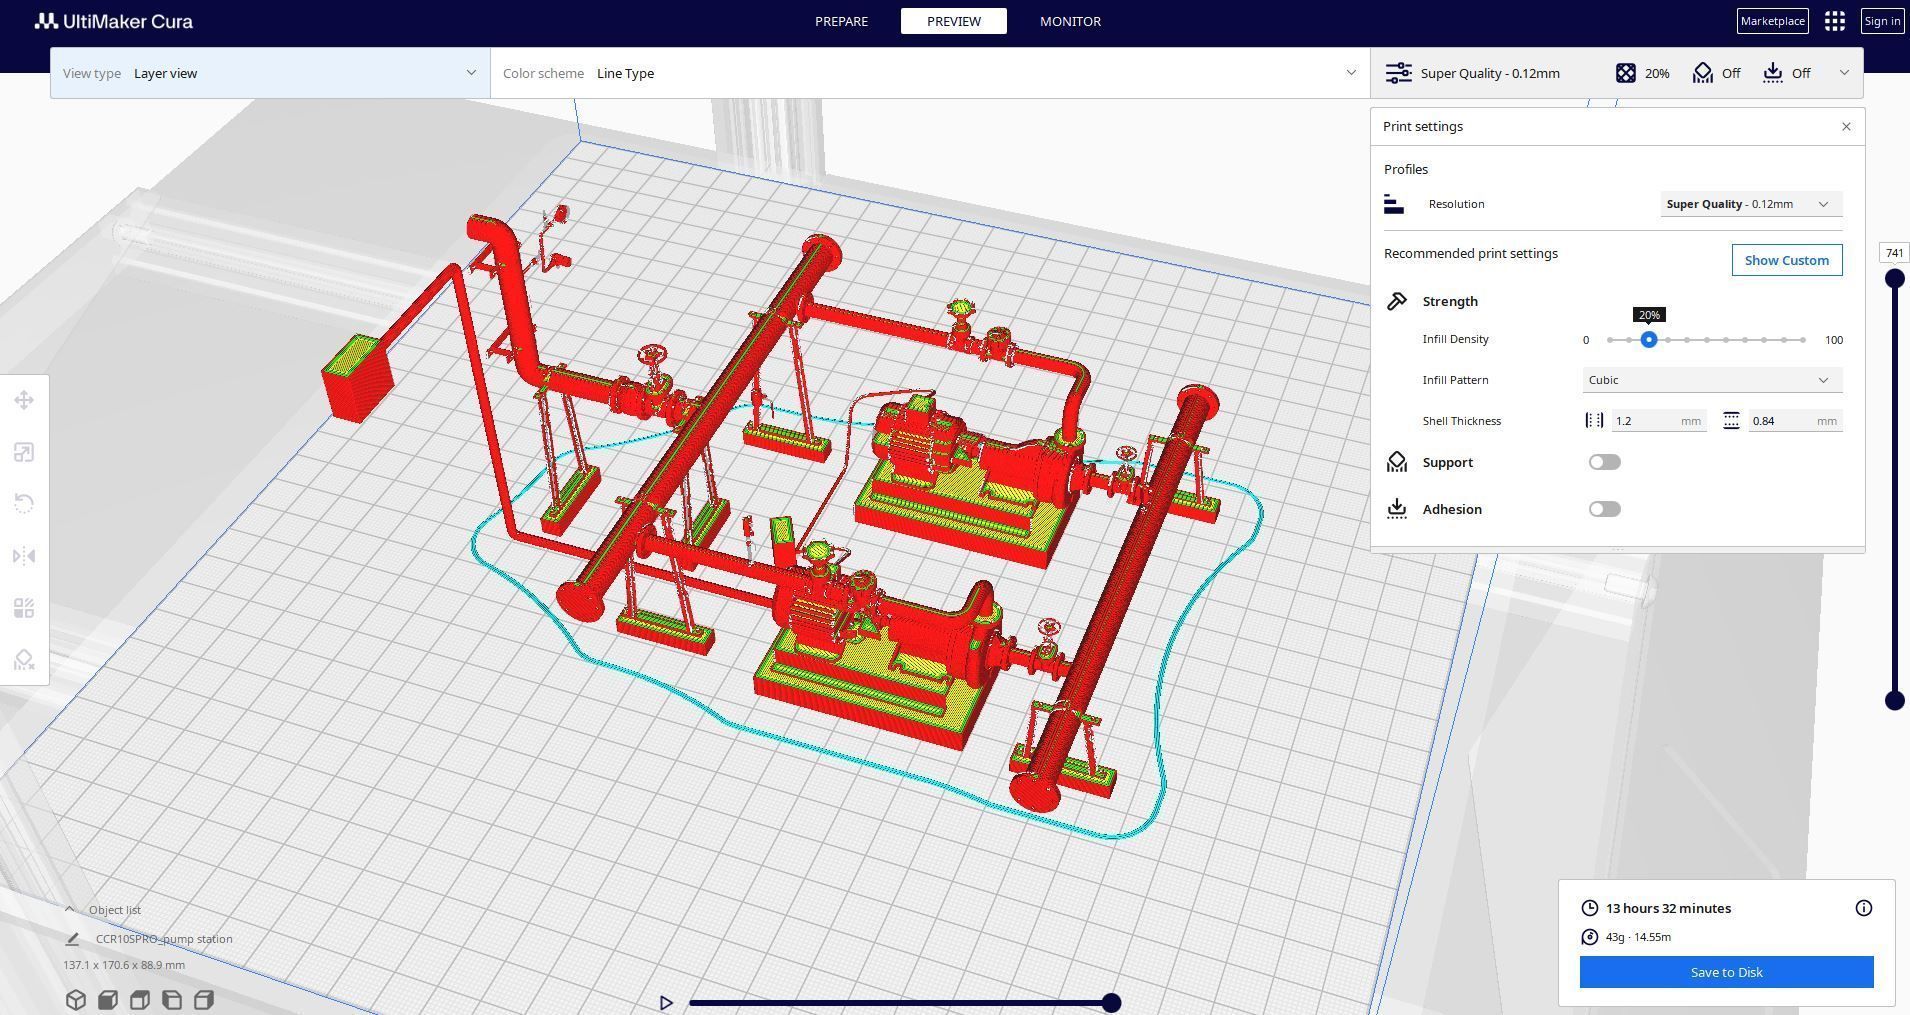The width and height of the screenshot is (1910, 1015).
Task: Close the Print settings panel
Action: click(x=1846, y=127)
